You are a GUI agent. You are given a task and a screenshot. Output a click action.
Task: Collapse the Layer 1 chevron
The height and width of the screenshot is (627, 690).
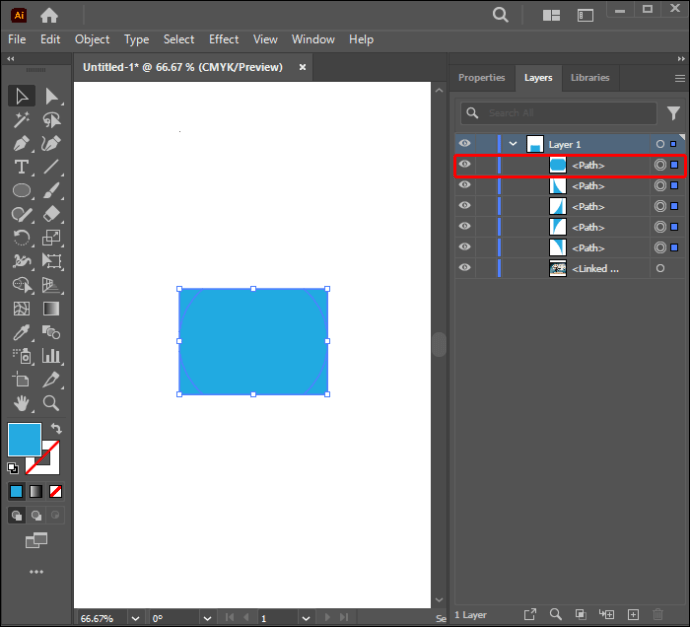click(513, 144)
